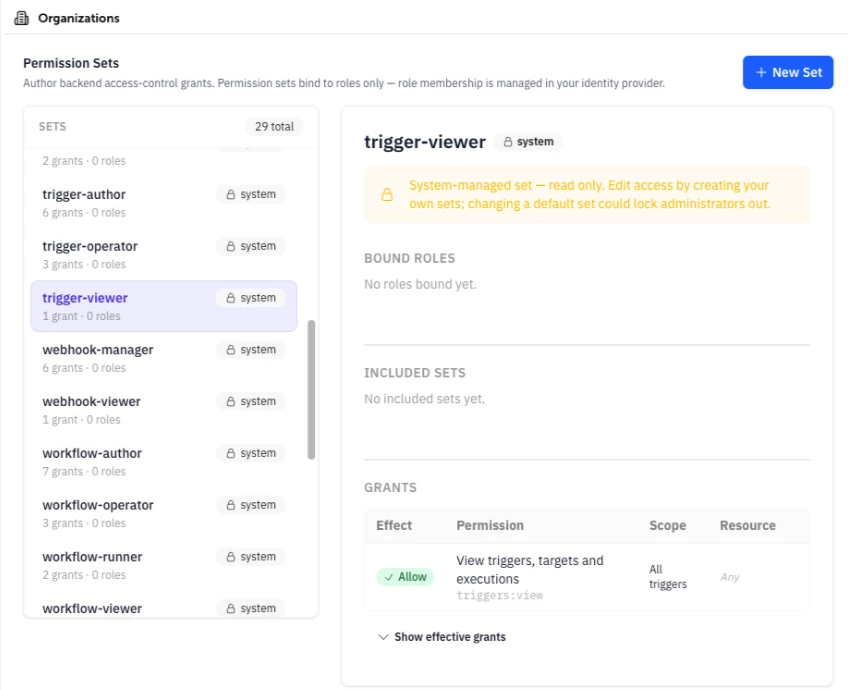Select the webhook-viewer permission set

[x=163, y=410]
